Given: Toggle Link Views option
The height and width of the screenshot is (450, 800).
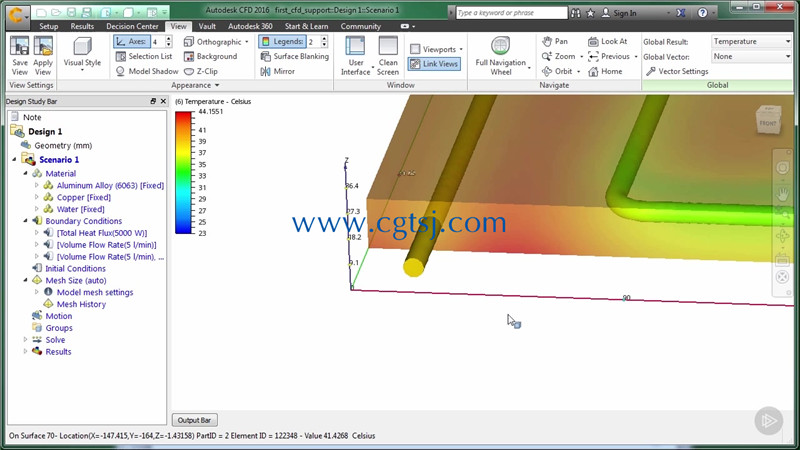Looking at the screenshot, I should pos(434,64).
